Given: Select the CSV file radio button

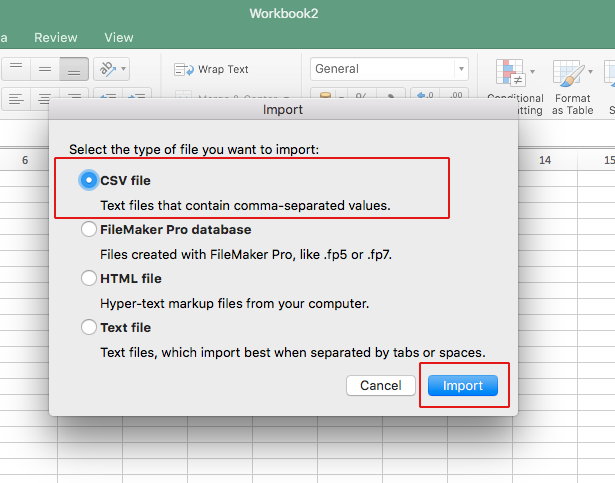Looking at the screenshot, I should (x=89, y=180).
